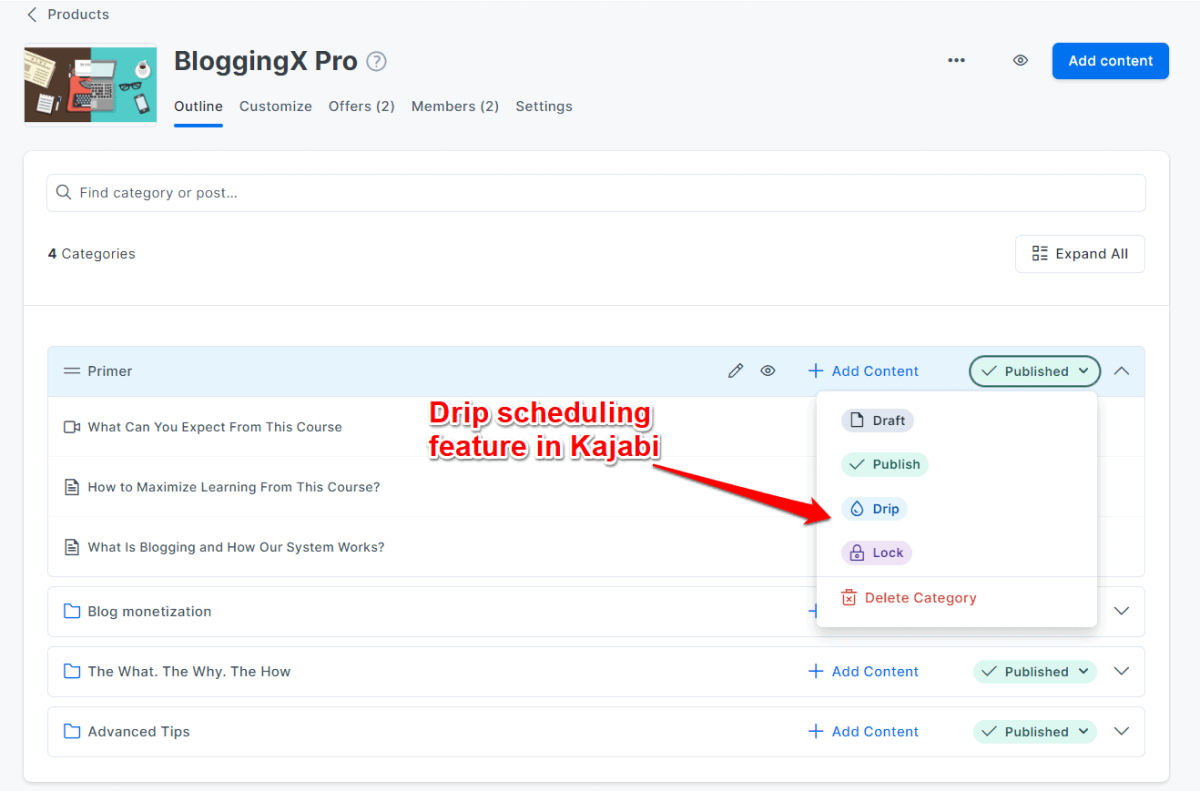Open the Customize tab
Image resolution: width=1200 pixels, height=791 pixels.
[275, 106]
